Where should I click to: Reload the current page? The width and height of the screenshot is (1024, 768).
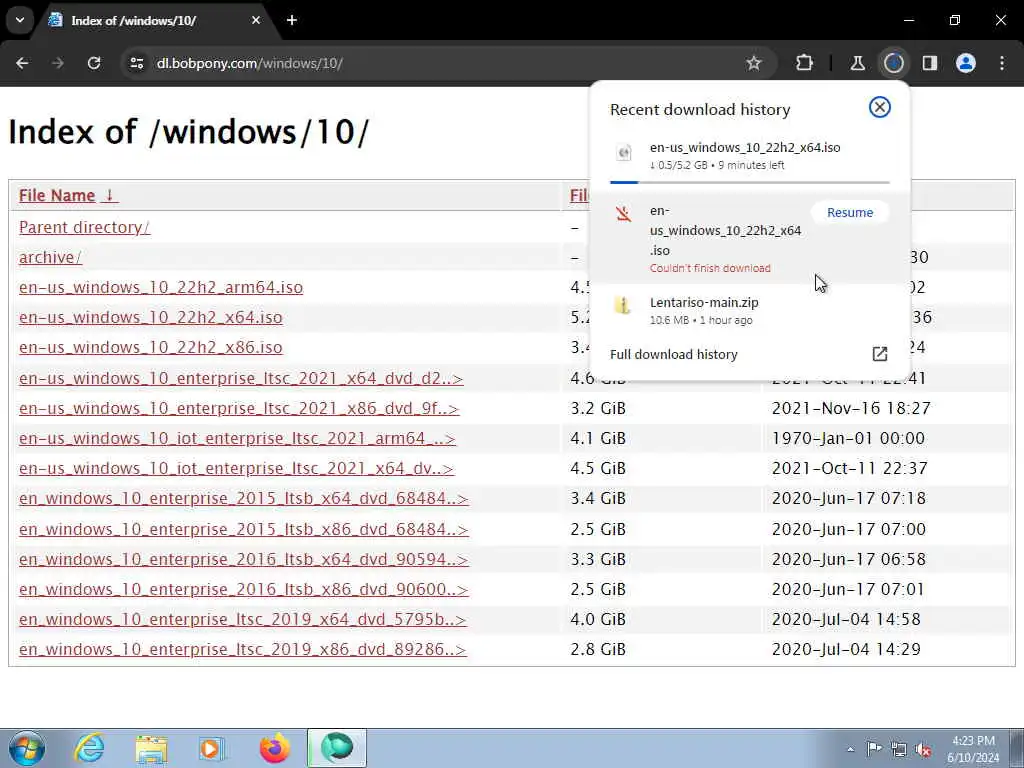[x=94, y=63]
